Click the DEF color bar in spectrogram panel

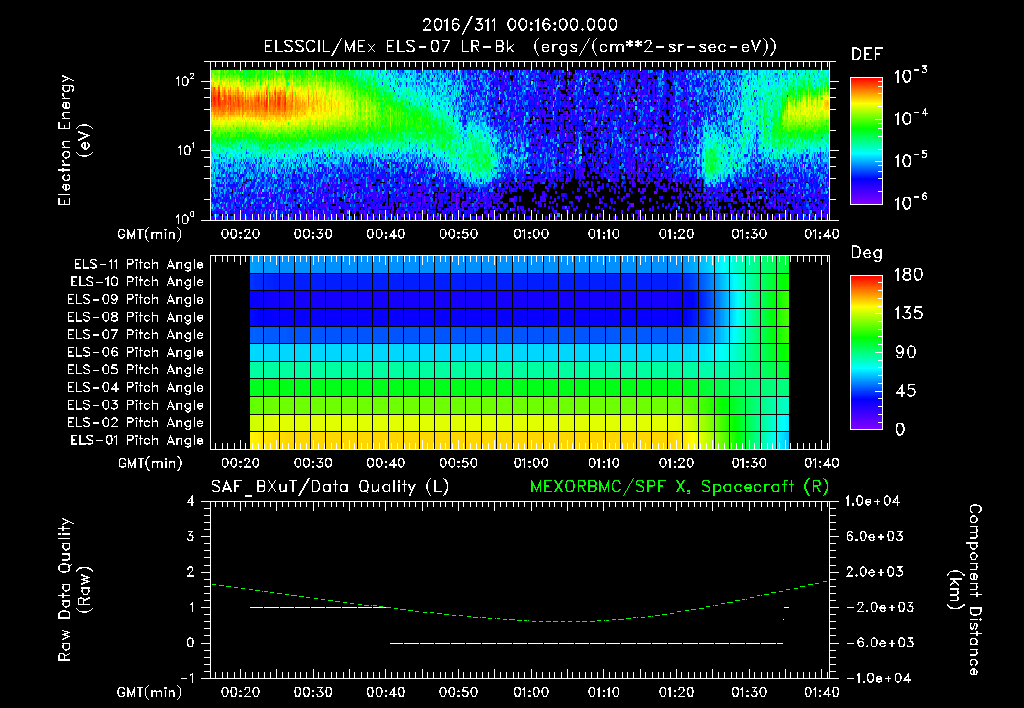pos(866,140)
